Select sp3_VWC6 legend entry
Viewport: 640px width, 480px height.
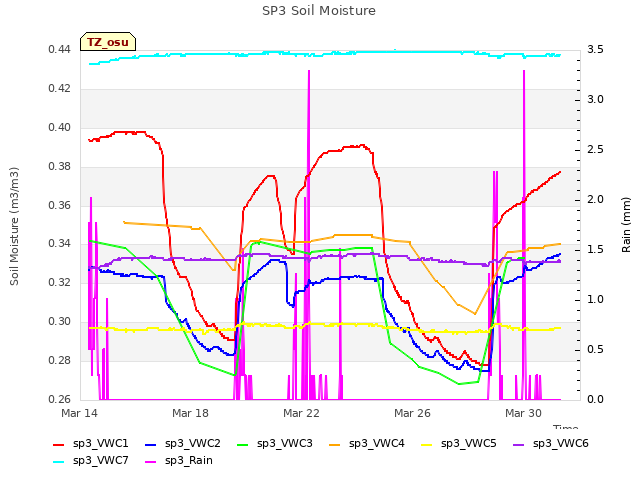tap(551, 444)
